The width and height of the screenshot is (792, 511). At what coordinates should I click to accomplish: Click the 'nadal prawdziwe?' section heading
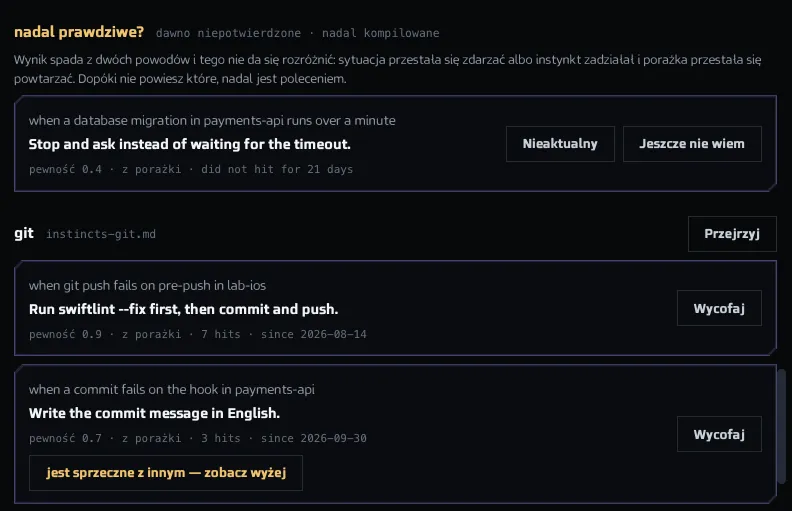pos(79,32)
